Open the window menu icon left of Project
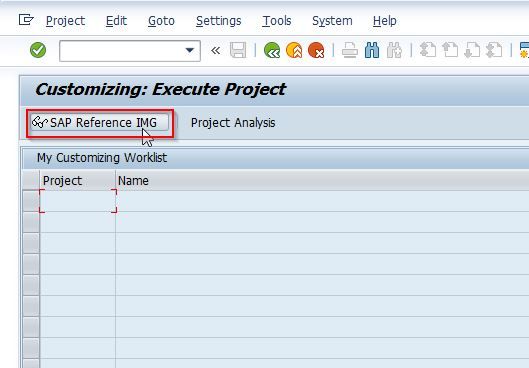The height and width of the screenshot is (368, 529). coord(26,20)
